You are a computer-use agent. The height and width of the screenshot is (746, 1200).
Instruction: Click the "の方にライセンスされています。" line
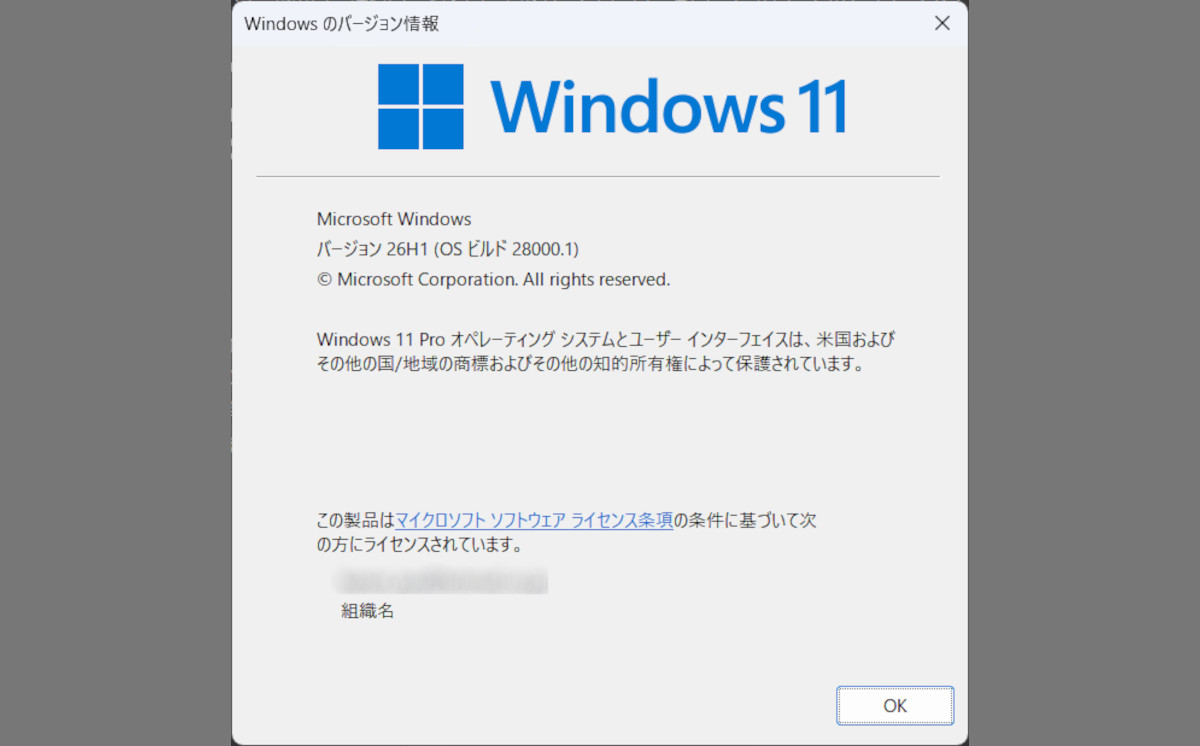[x=420, y=546]
